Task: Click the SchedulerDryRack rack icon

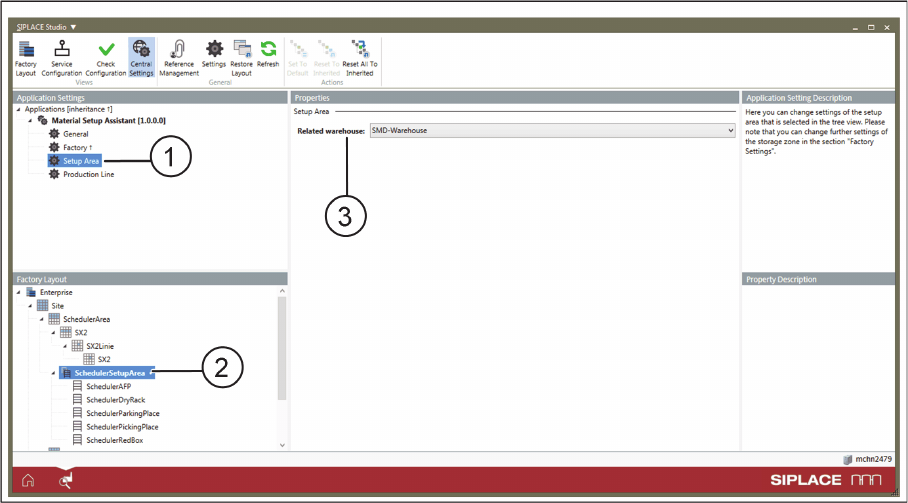Action: [77, 399]
